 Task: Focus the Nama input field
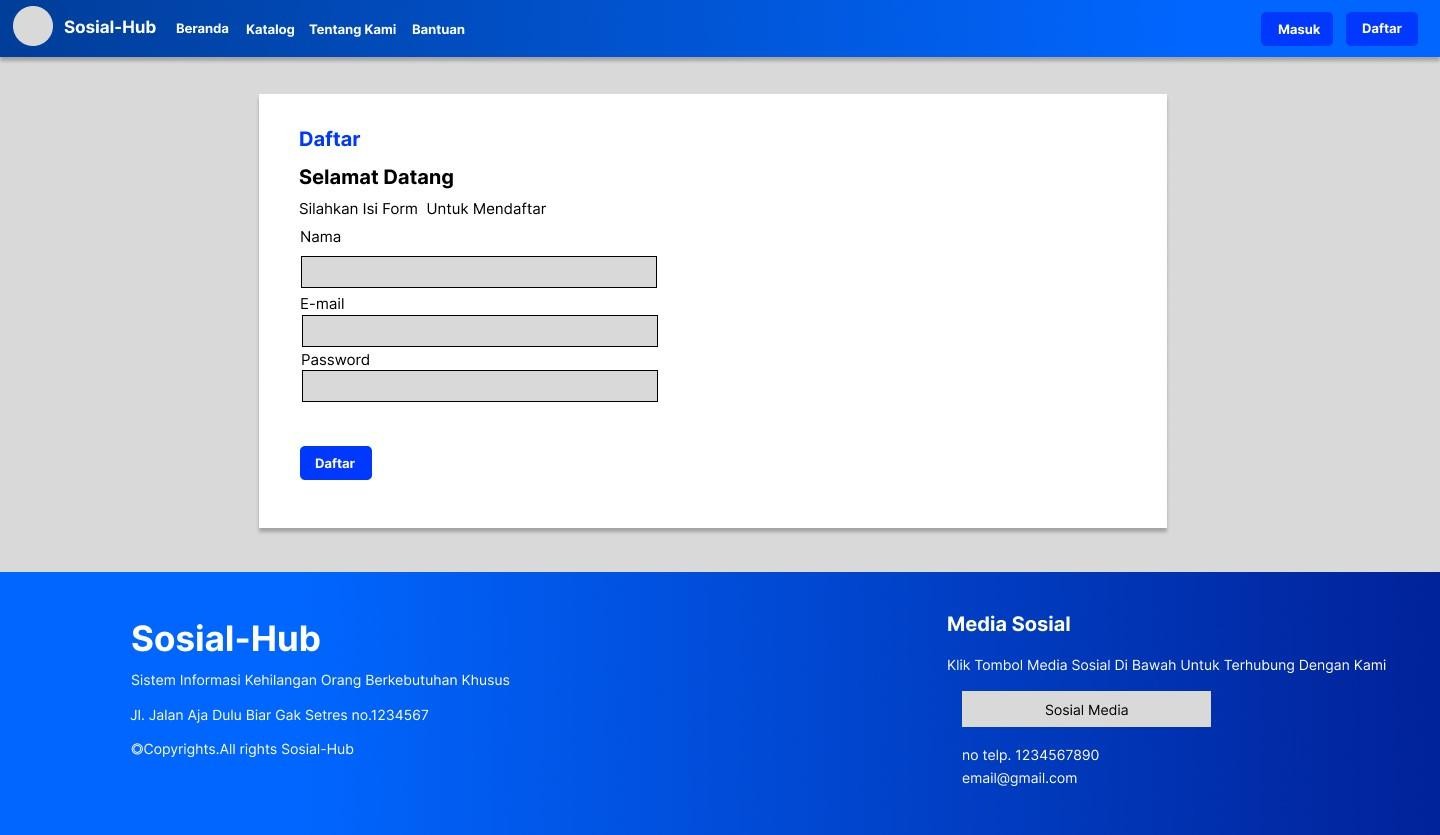click(478, 272)
